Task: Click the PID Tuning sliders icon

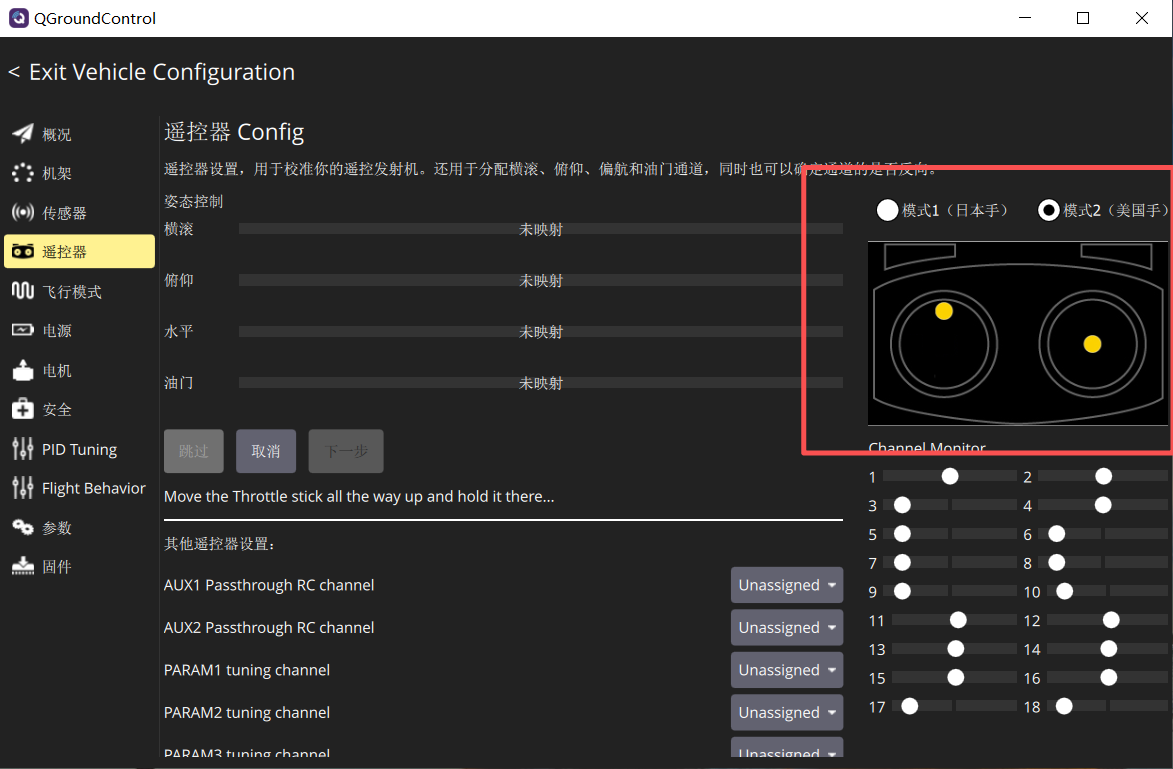Action: coord(22,448)
